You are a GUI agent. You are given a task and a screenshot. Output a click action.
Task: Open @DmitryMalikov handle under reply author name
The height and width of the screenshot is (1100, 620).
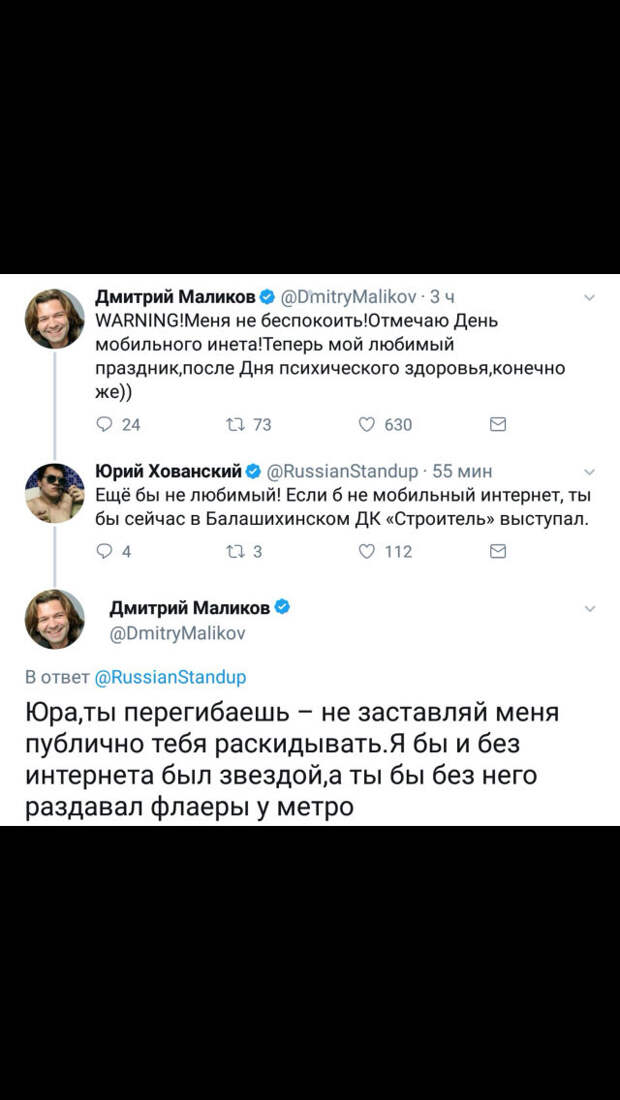click(x=178, y=634)
